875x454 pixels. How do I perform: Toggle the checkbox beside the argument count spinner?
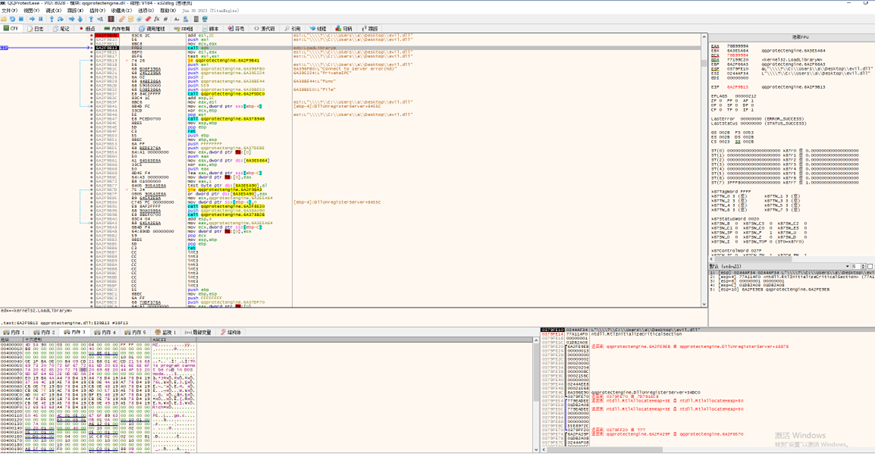pos(870,267)
